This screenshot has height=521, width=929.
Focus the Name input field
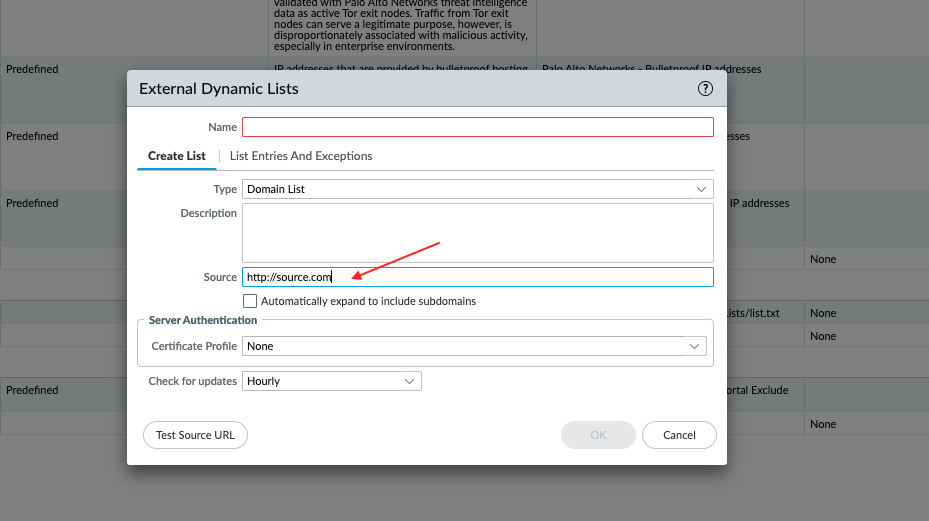coord(477,127)
